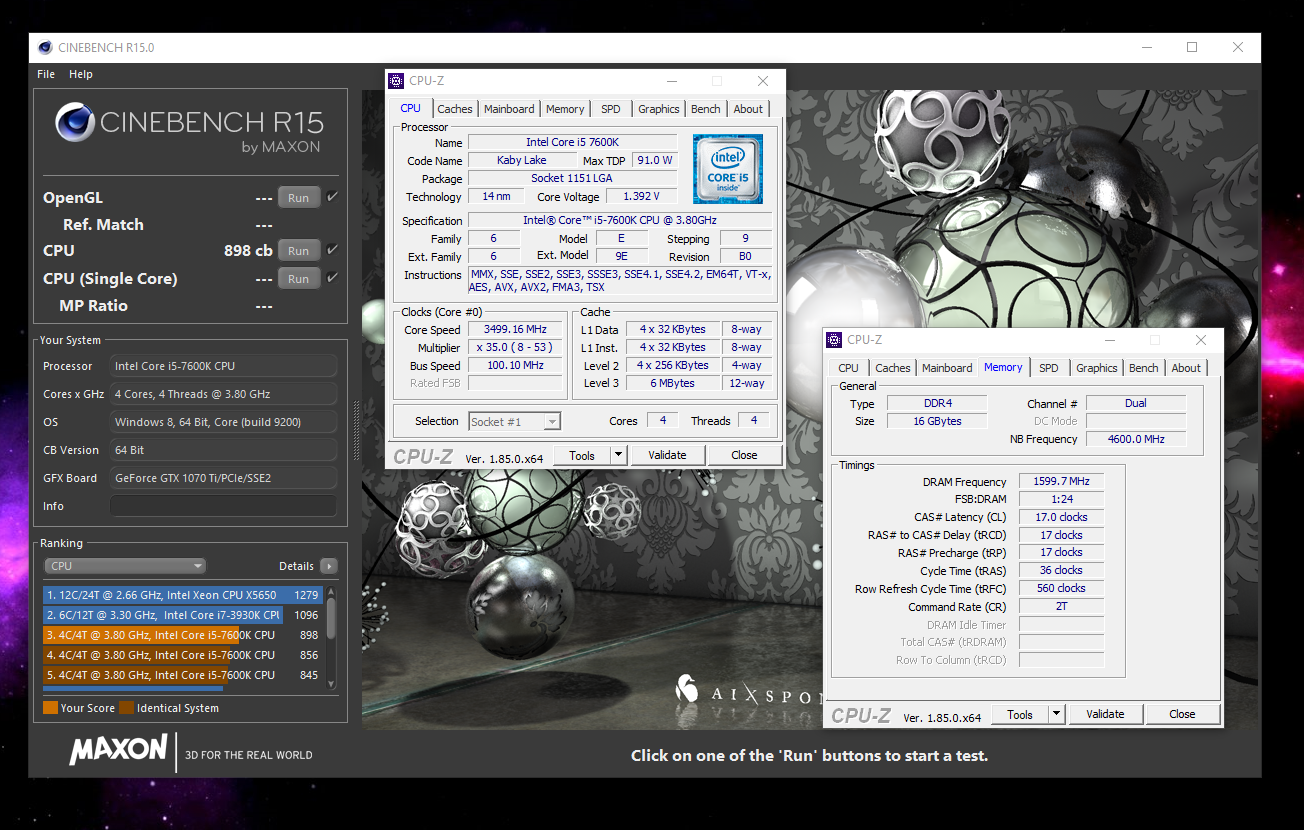Select Caches tab in CPU-Z Memory window
The height and width of the screenshot is (830, 1304).
pyautogui.click(x=893, y=368)
